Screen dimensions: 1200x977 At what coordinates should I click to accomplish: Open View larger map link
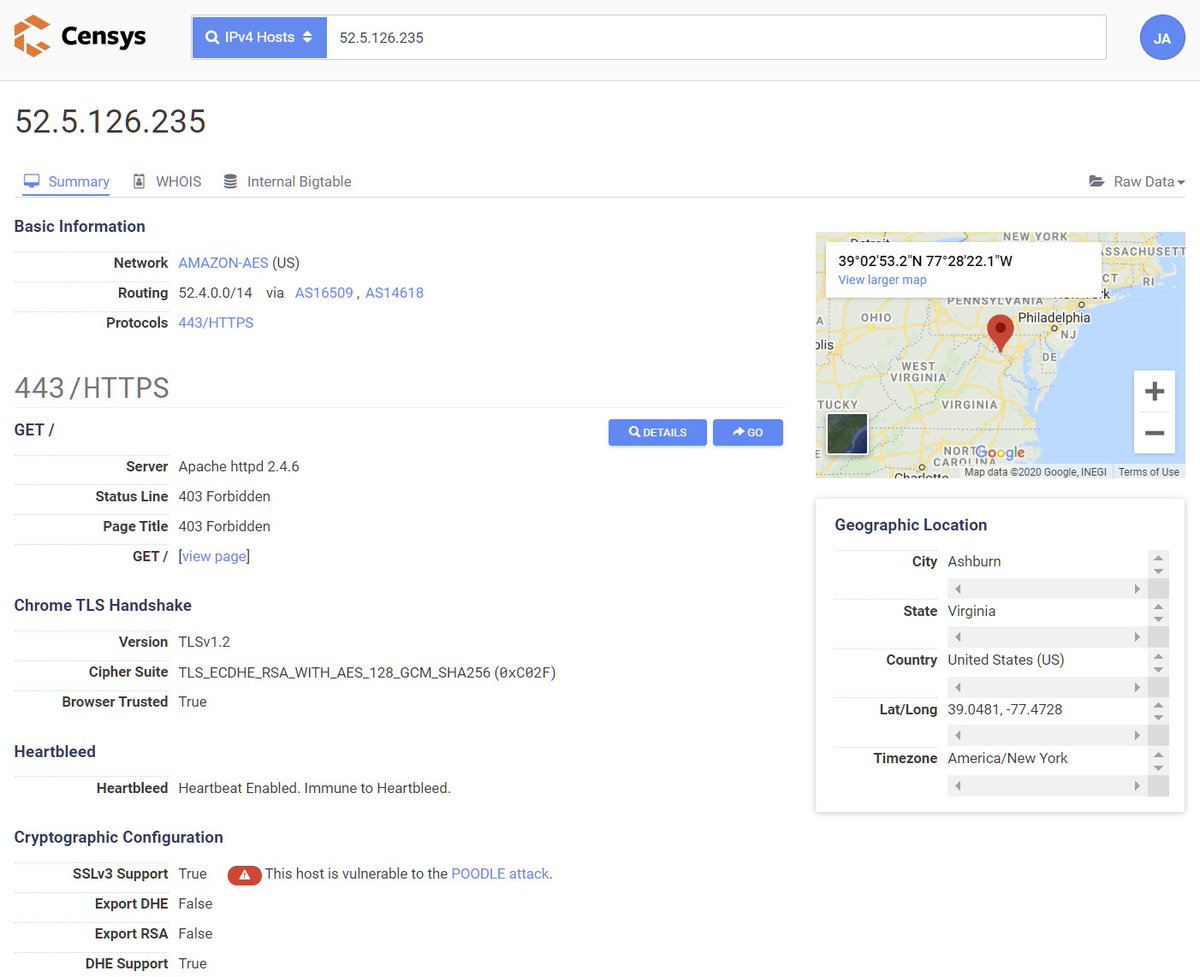pyautogui.click(x=882, y=280)
